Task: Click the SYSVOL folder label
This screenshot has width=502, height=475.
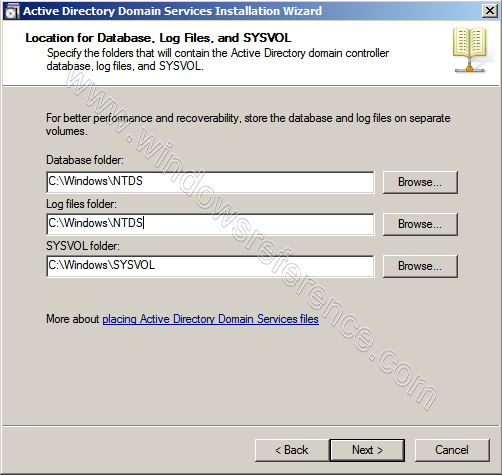Action: 83,246
